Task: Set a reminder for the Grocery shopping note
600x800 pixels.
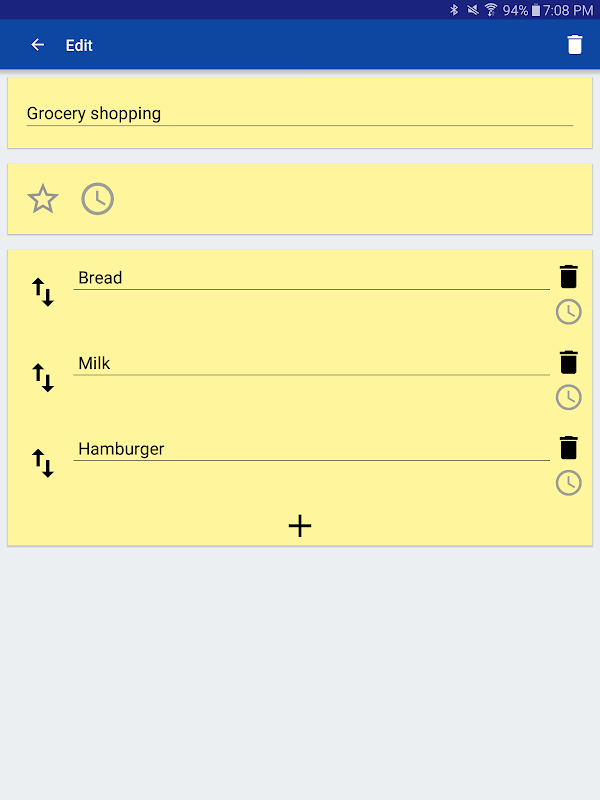Action: (x=97, y=199)
